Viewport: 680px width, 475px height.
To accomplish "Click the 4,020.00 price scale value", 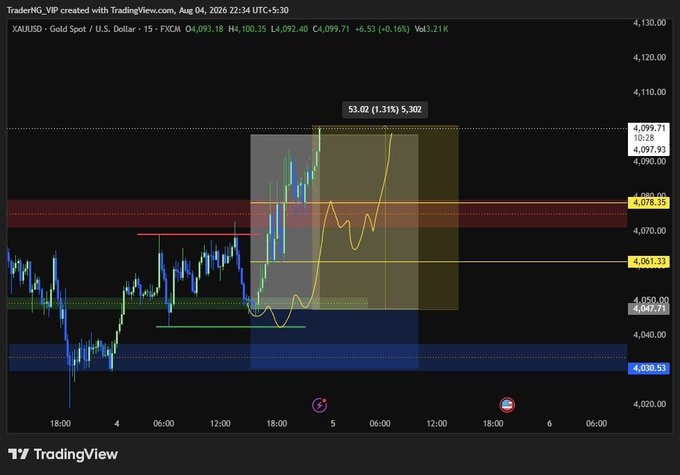I will (649, 404).
